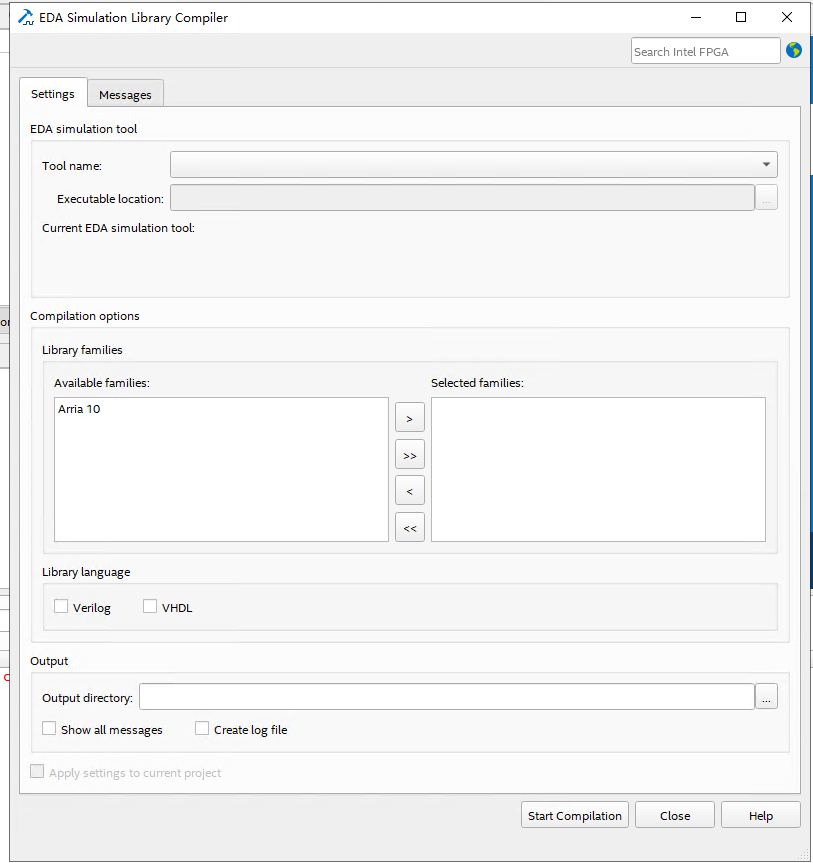Click the compiler icon in the title bar
Screen dimensions: 813x863
(25, 17)
